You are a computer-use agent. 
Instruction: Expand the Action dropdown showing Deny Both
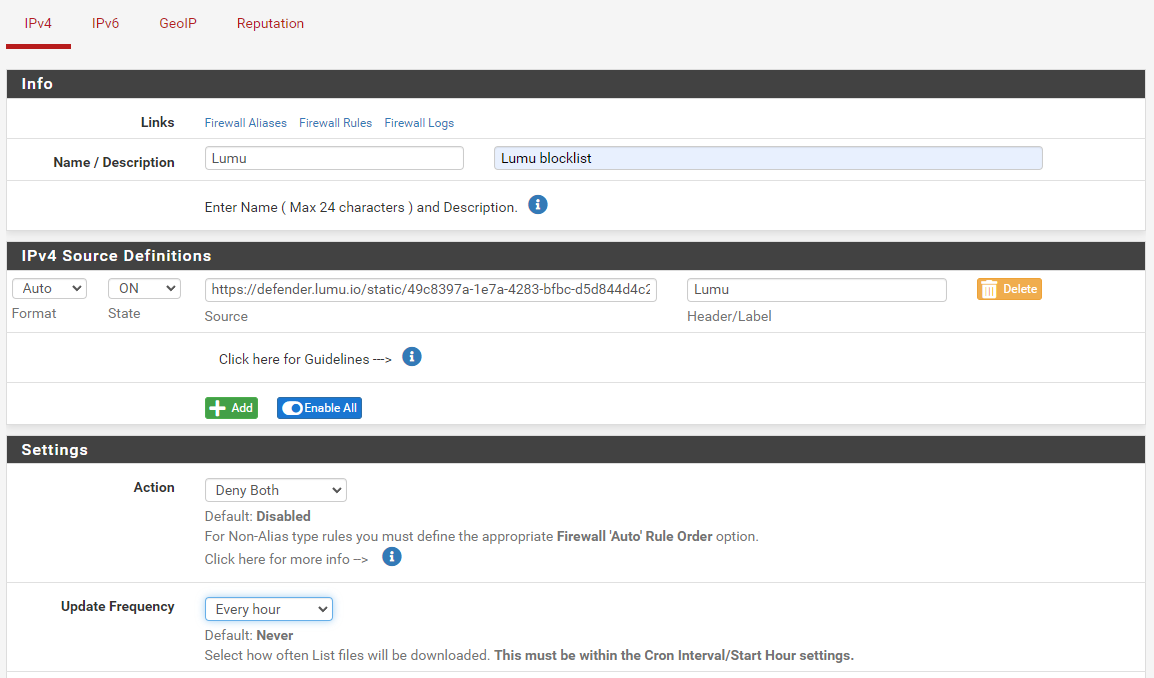pos(275,490)
